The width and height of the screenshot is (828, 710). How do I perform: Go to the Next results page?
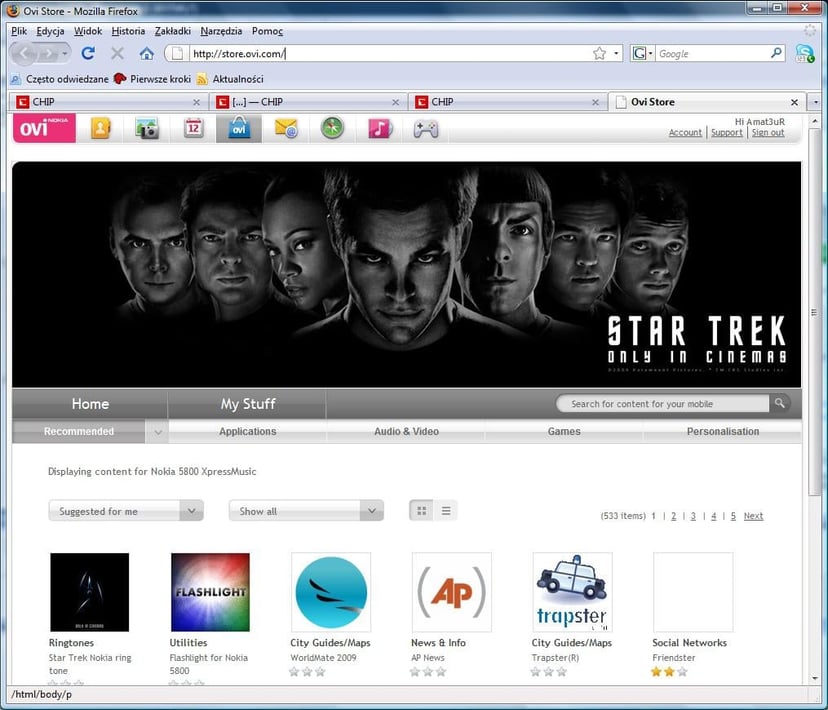click(x=753, y=516)
